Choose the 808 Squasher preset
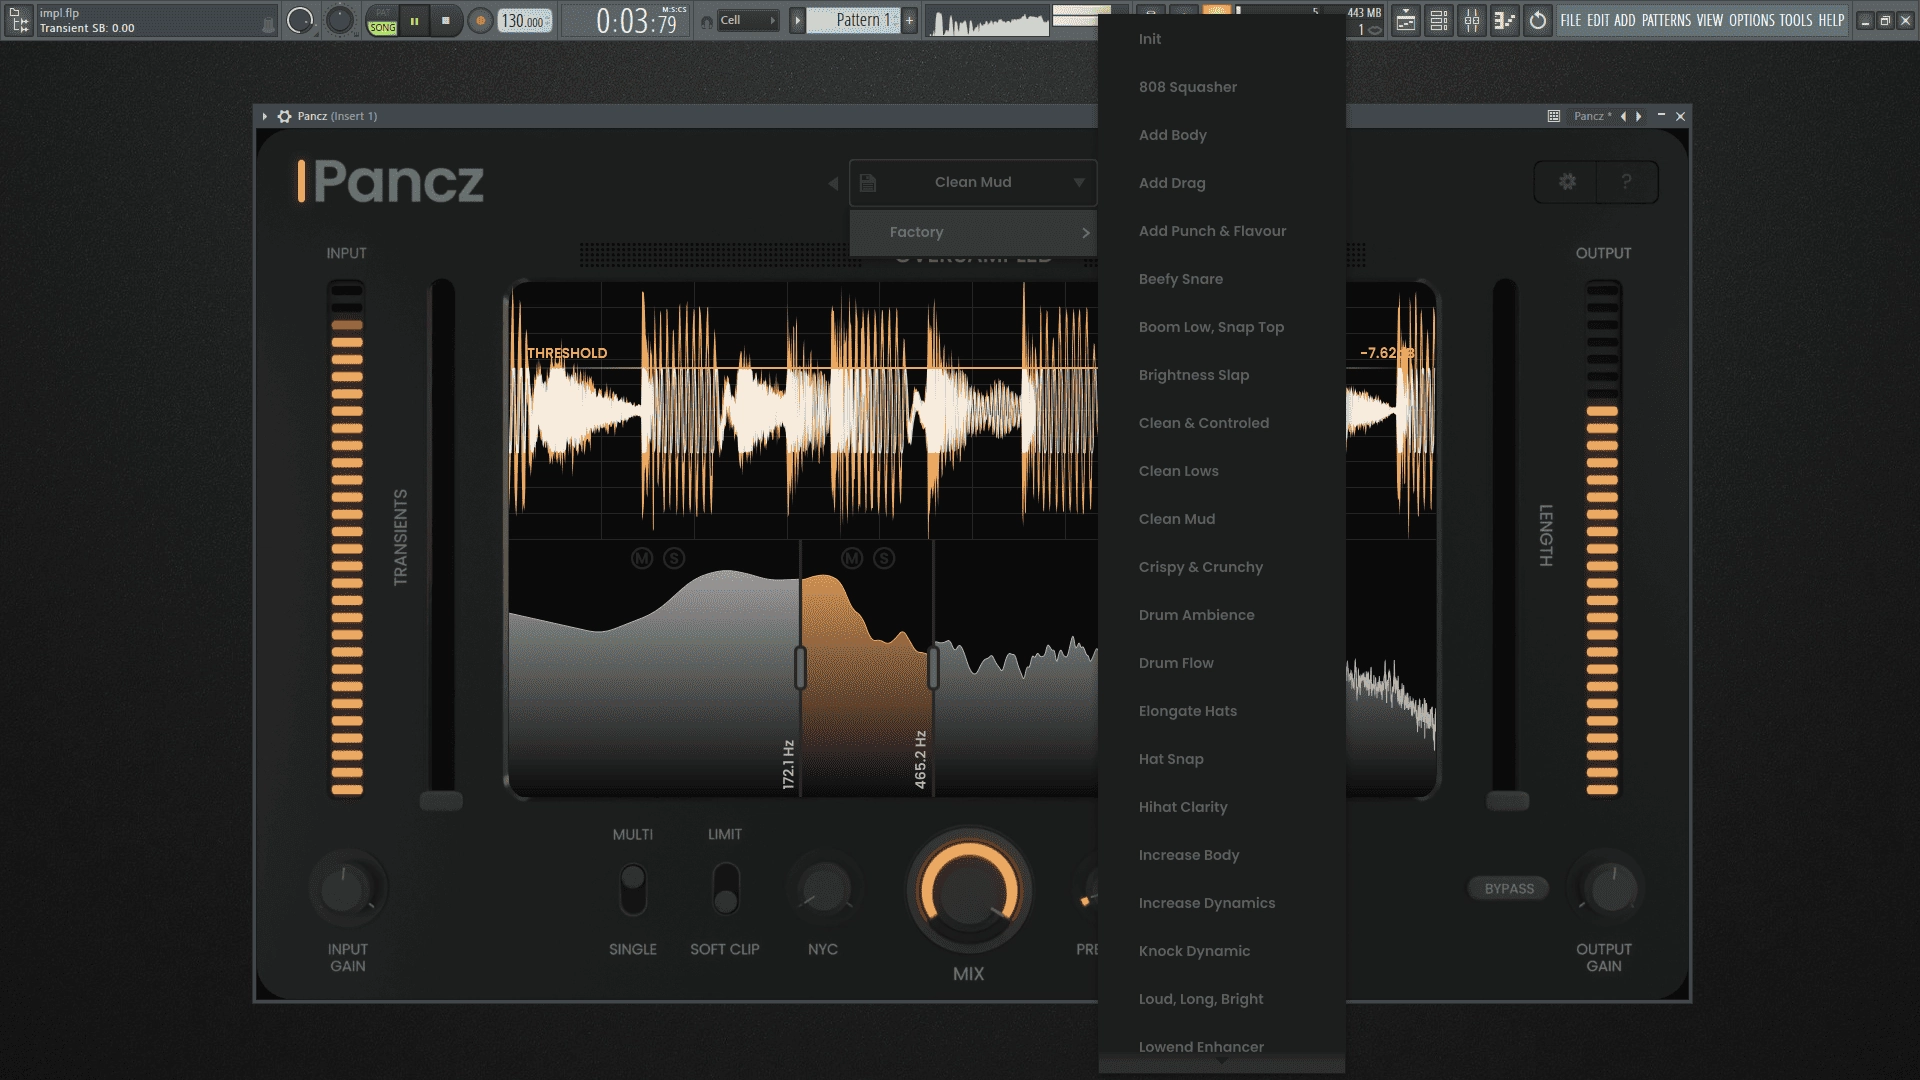The image size is (1920, 1080). click(1221, 87)
